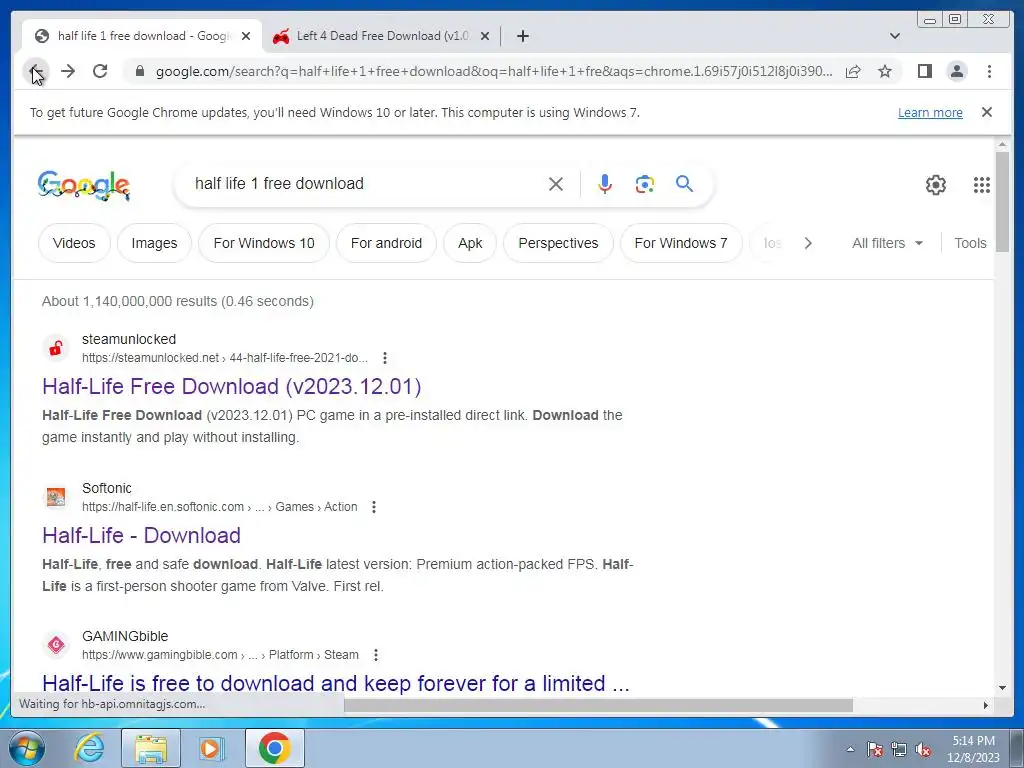Screen dimensions: 1024x768
Task: View site info via the padlock icon
Action: 139,71
